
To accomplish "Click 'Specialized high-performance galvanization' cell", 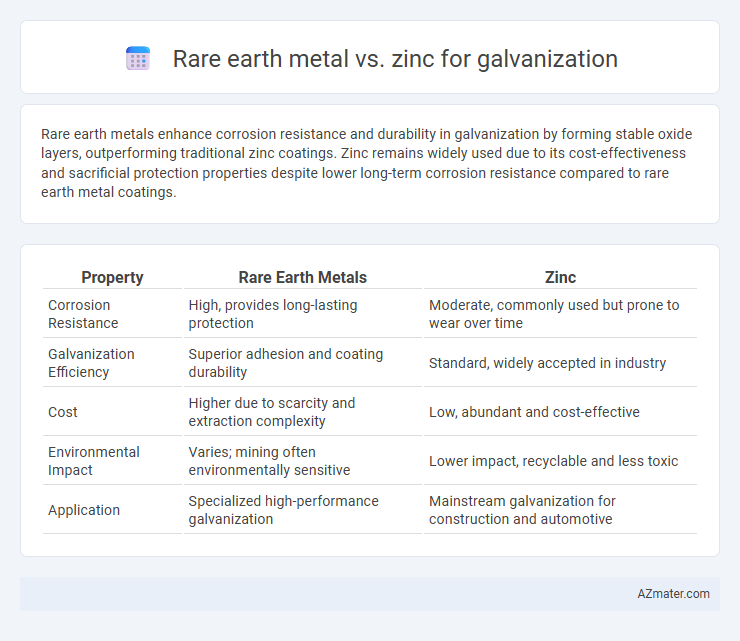I will (x=303, y=510).
